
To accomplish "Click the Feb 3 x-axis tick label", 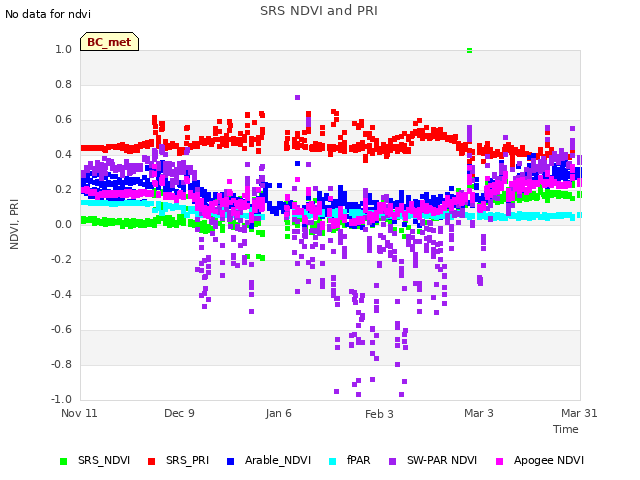I will pyautogui.click(x=379, y=414).
